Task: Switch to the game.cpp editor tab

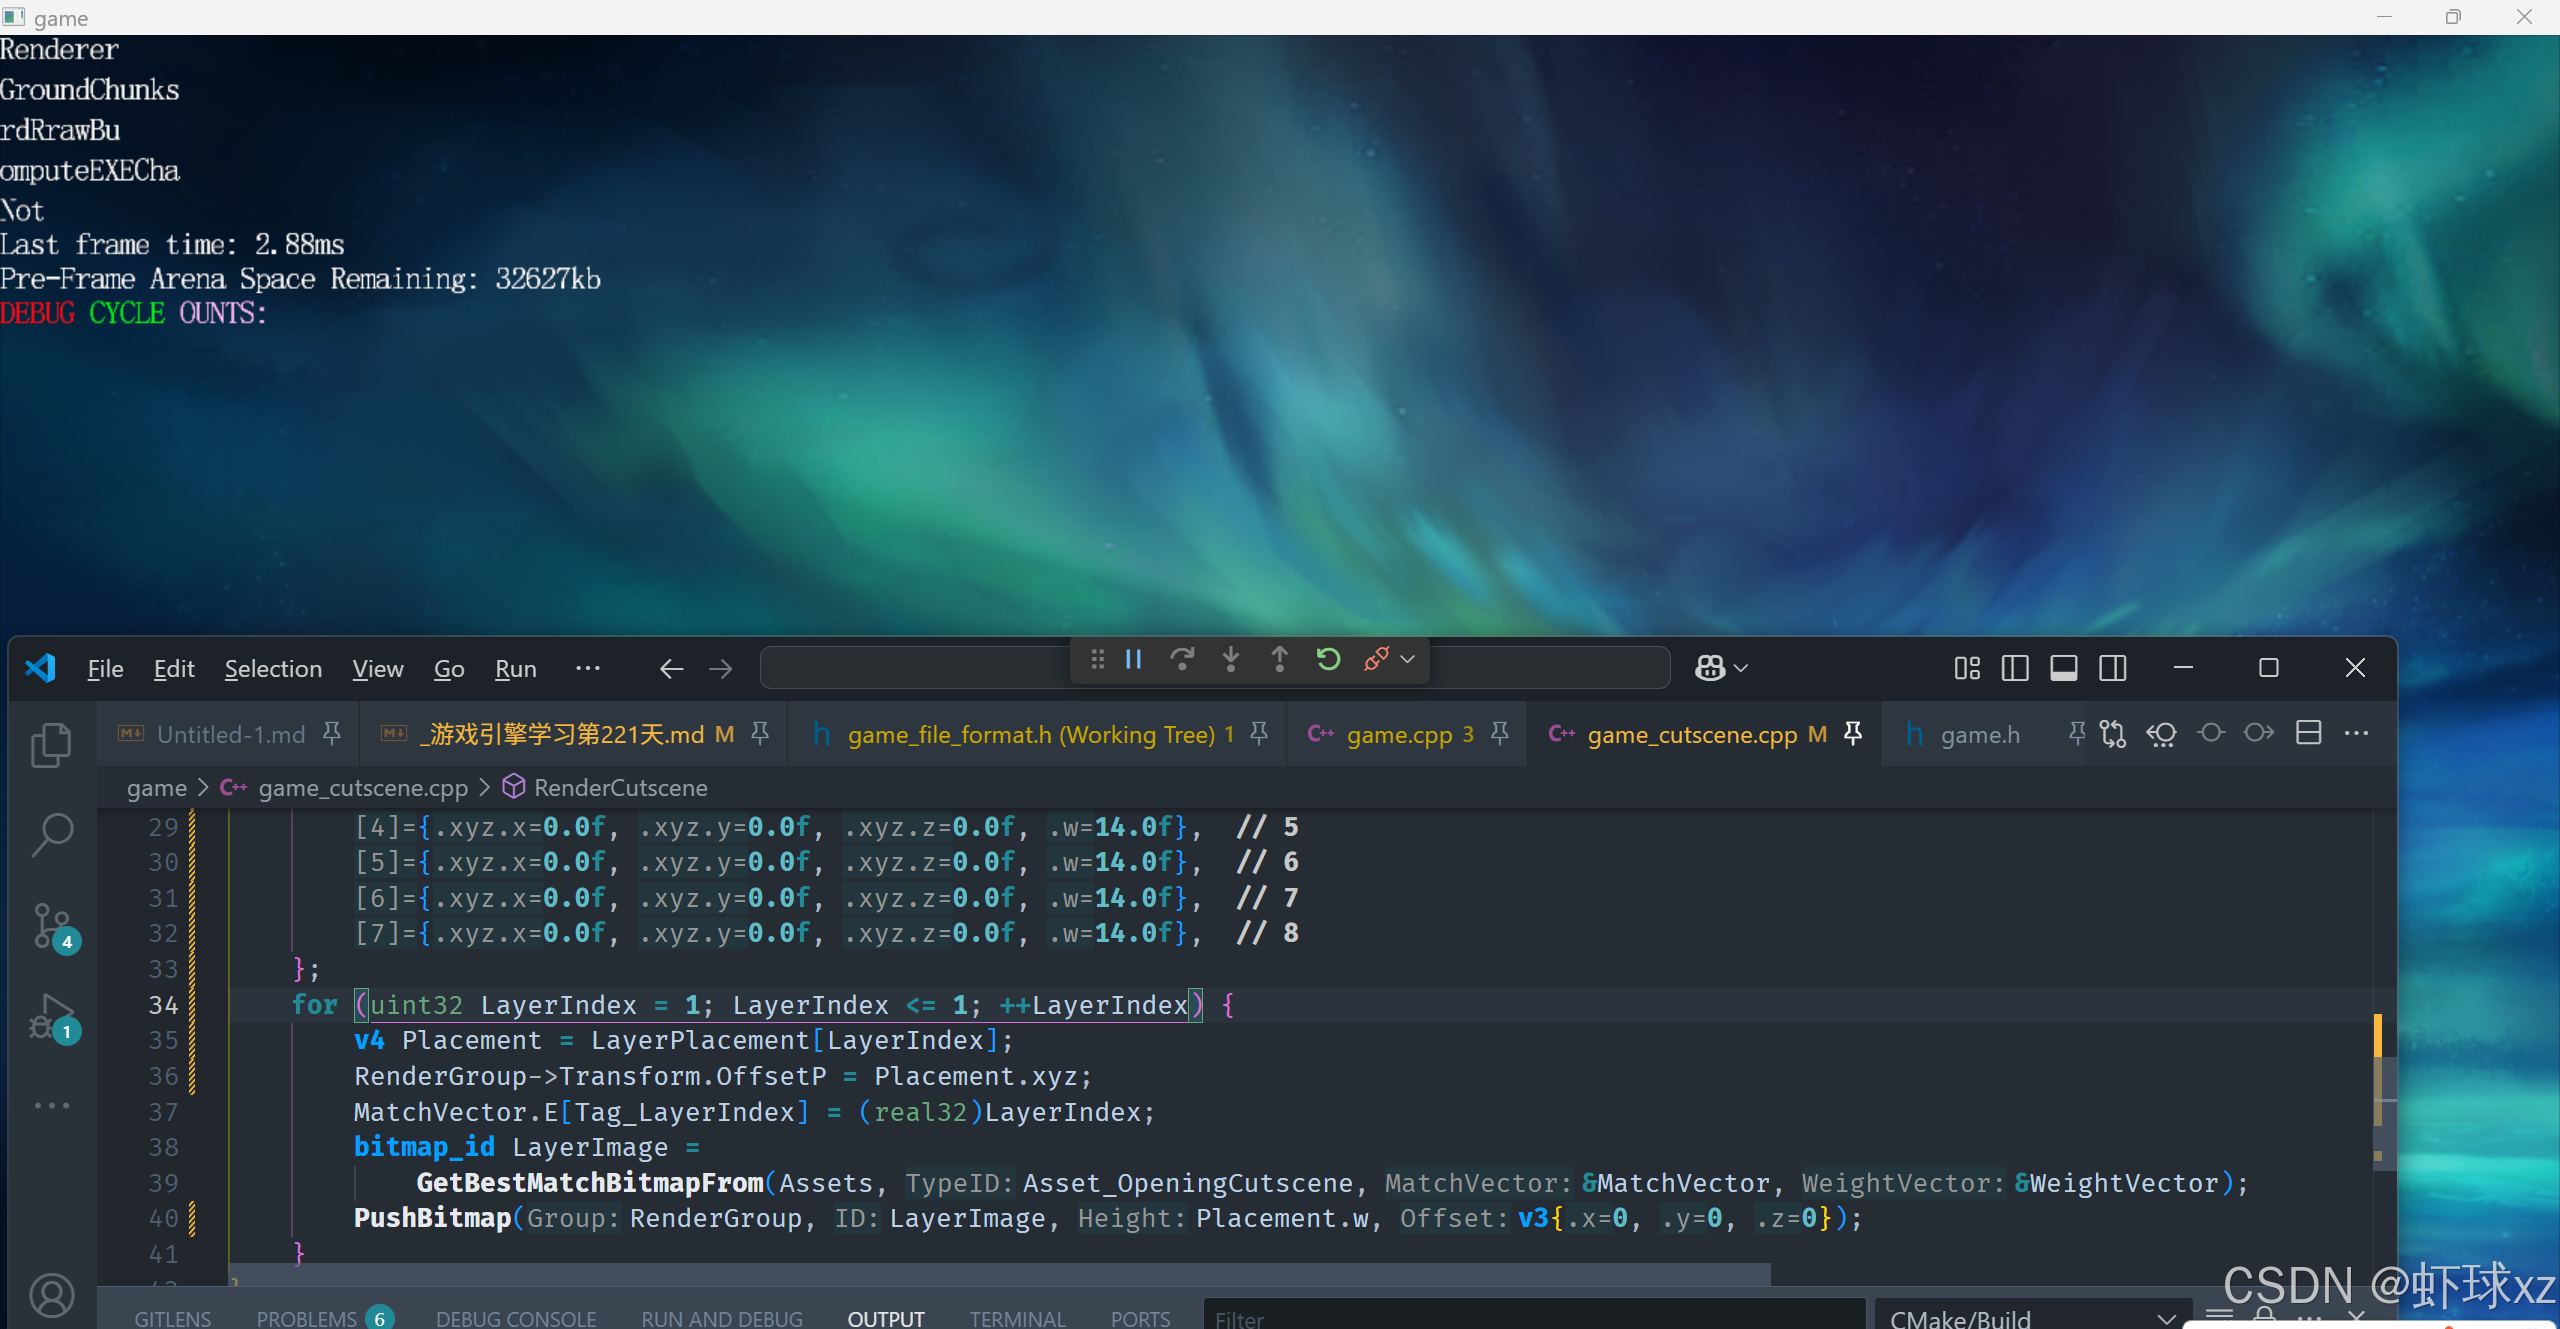Action: [x=1399, y=735]
